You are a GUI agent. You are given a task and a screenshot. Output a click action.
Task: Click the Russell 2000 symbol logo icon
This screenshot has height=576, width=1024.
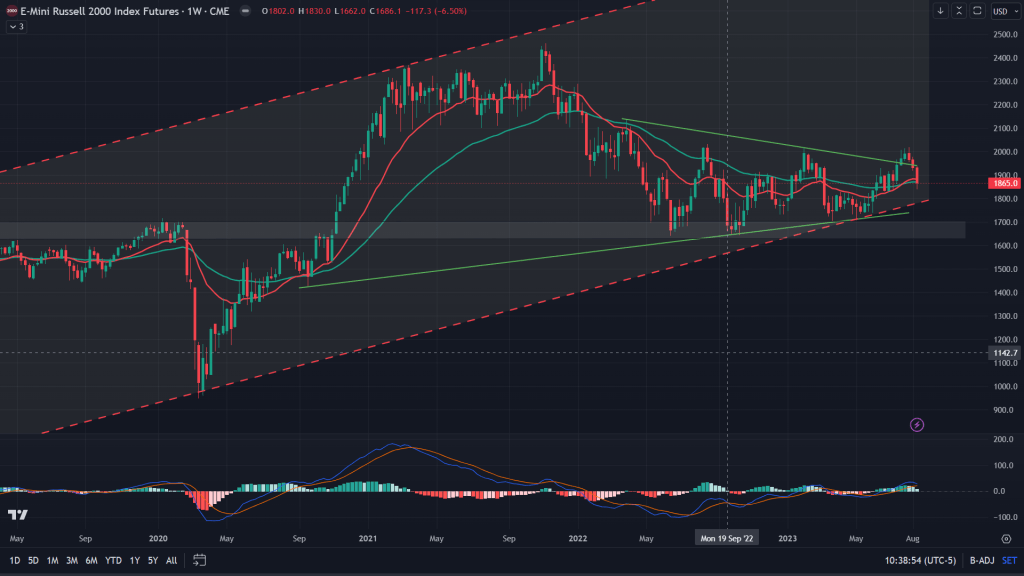[x=10, y=11]
